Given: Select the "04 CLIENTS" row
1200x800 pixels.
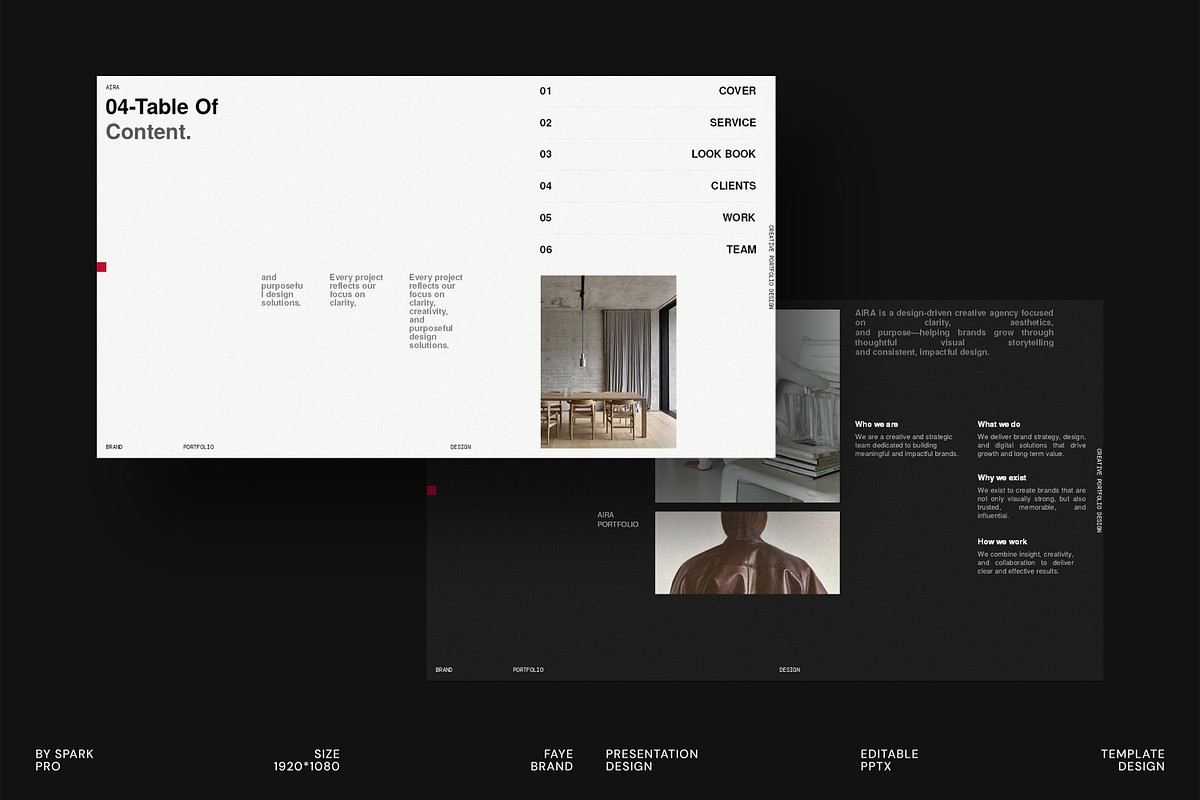Looking at the screenshot, I should (x=648, y=186).
